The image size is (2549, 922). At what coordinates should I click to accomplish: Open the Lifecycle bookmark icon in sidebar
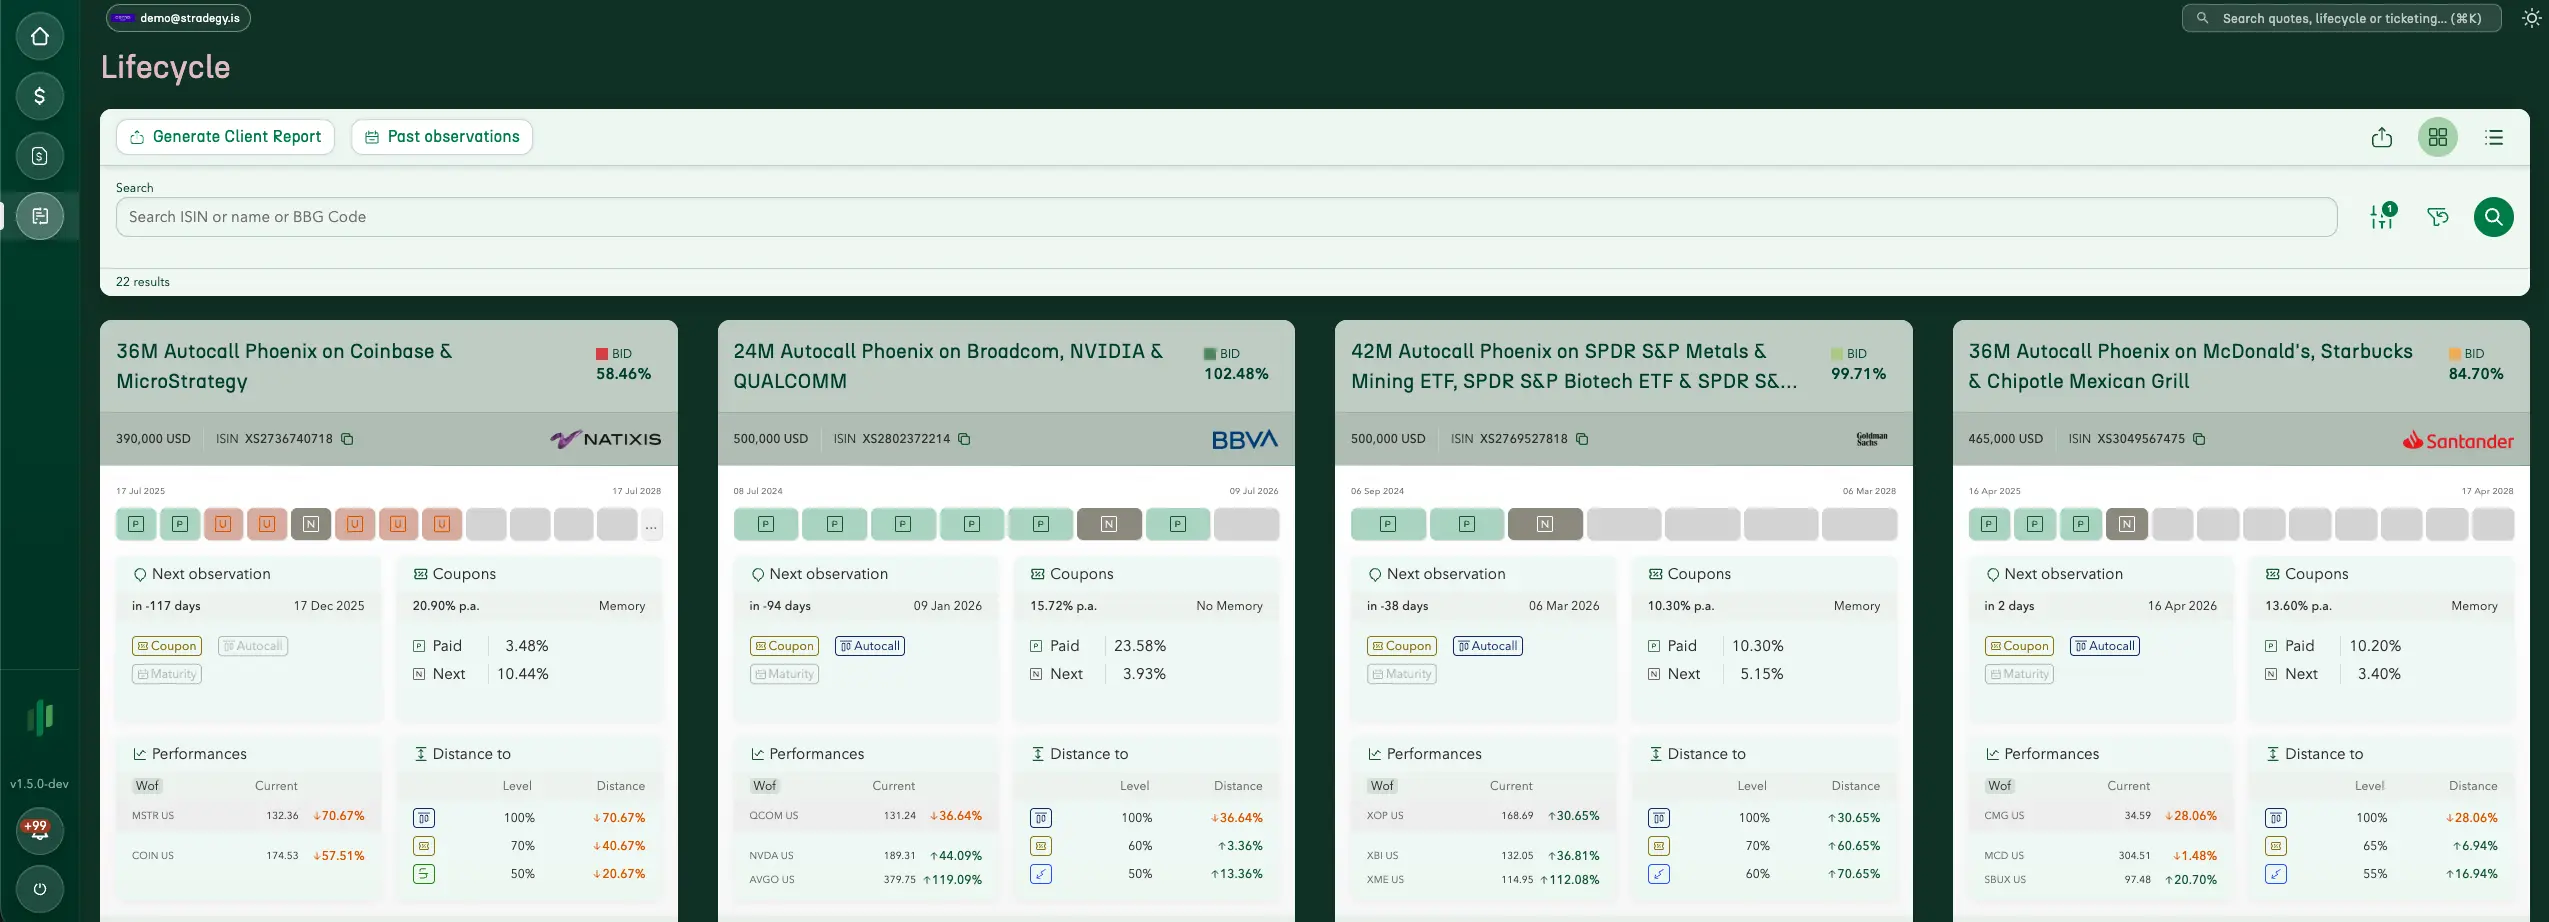pyautogui.click(x=39, y=215)
